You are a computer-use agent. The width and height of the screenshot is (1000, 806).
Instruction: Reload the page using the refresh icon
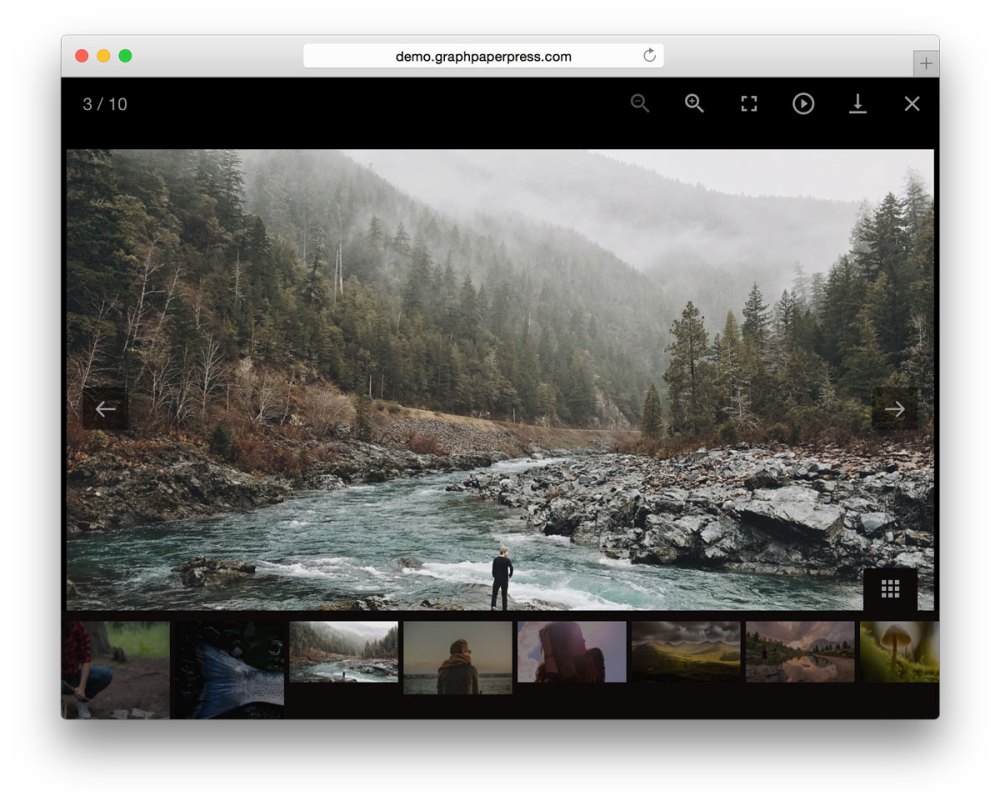click(x=649, y=56)
